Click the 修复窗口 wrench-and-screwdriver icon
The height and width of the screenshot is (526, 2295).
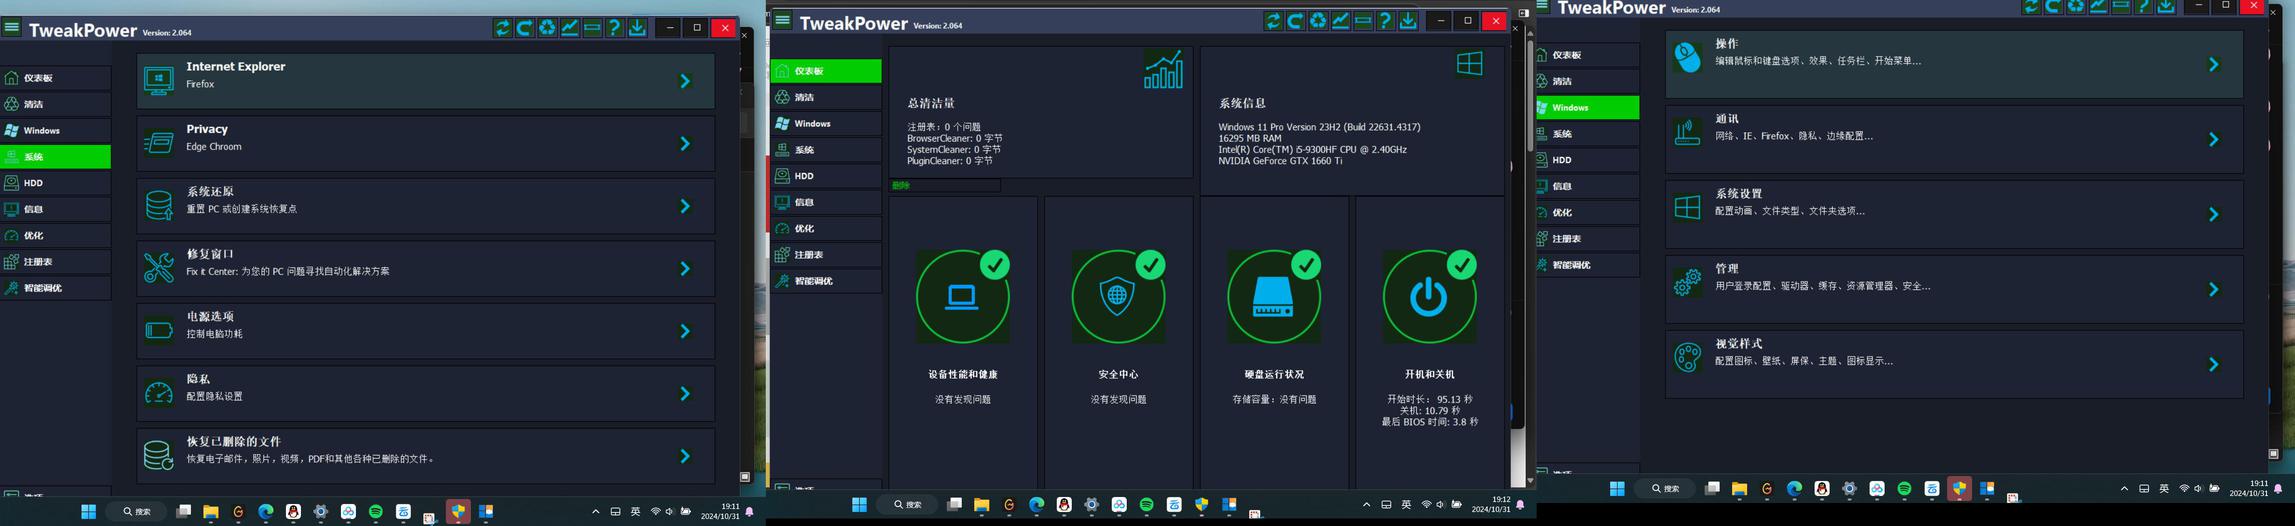[x=159, y=268]
